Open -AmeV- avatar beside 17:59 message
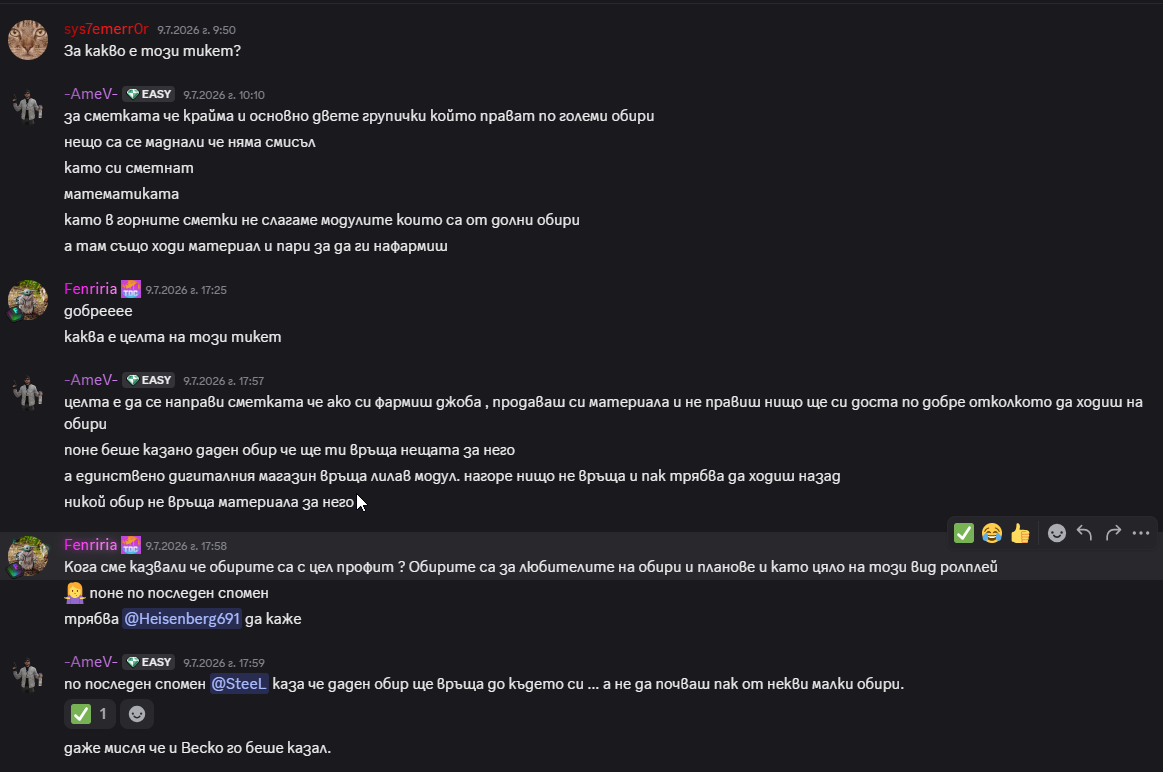Screen dimensions: 1163x772 28,673
